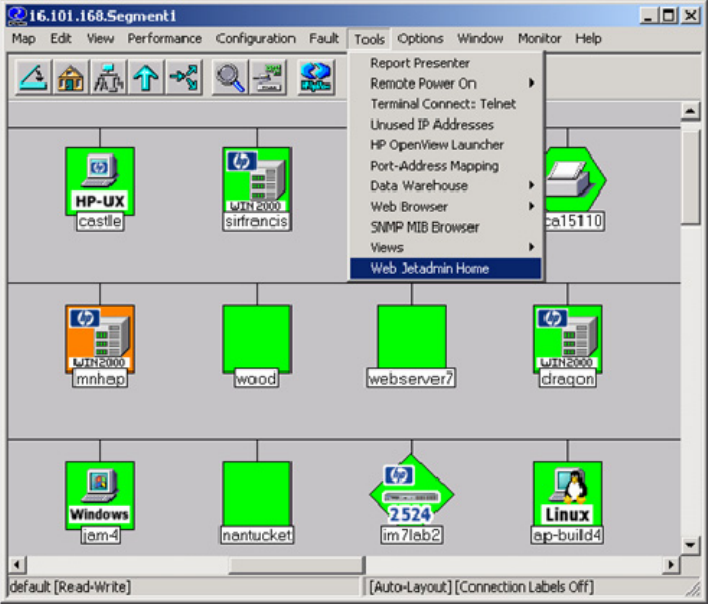
Task: Expand the Data Warehouse submenu
Action: coord(446,186)
